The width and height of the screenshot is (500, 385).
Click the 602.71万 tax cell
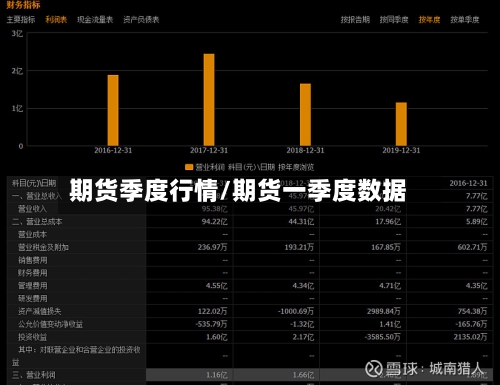point(472,247)
